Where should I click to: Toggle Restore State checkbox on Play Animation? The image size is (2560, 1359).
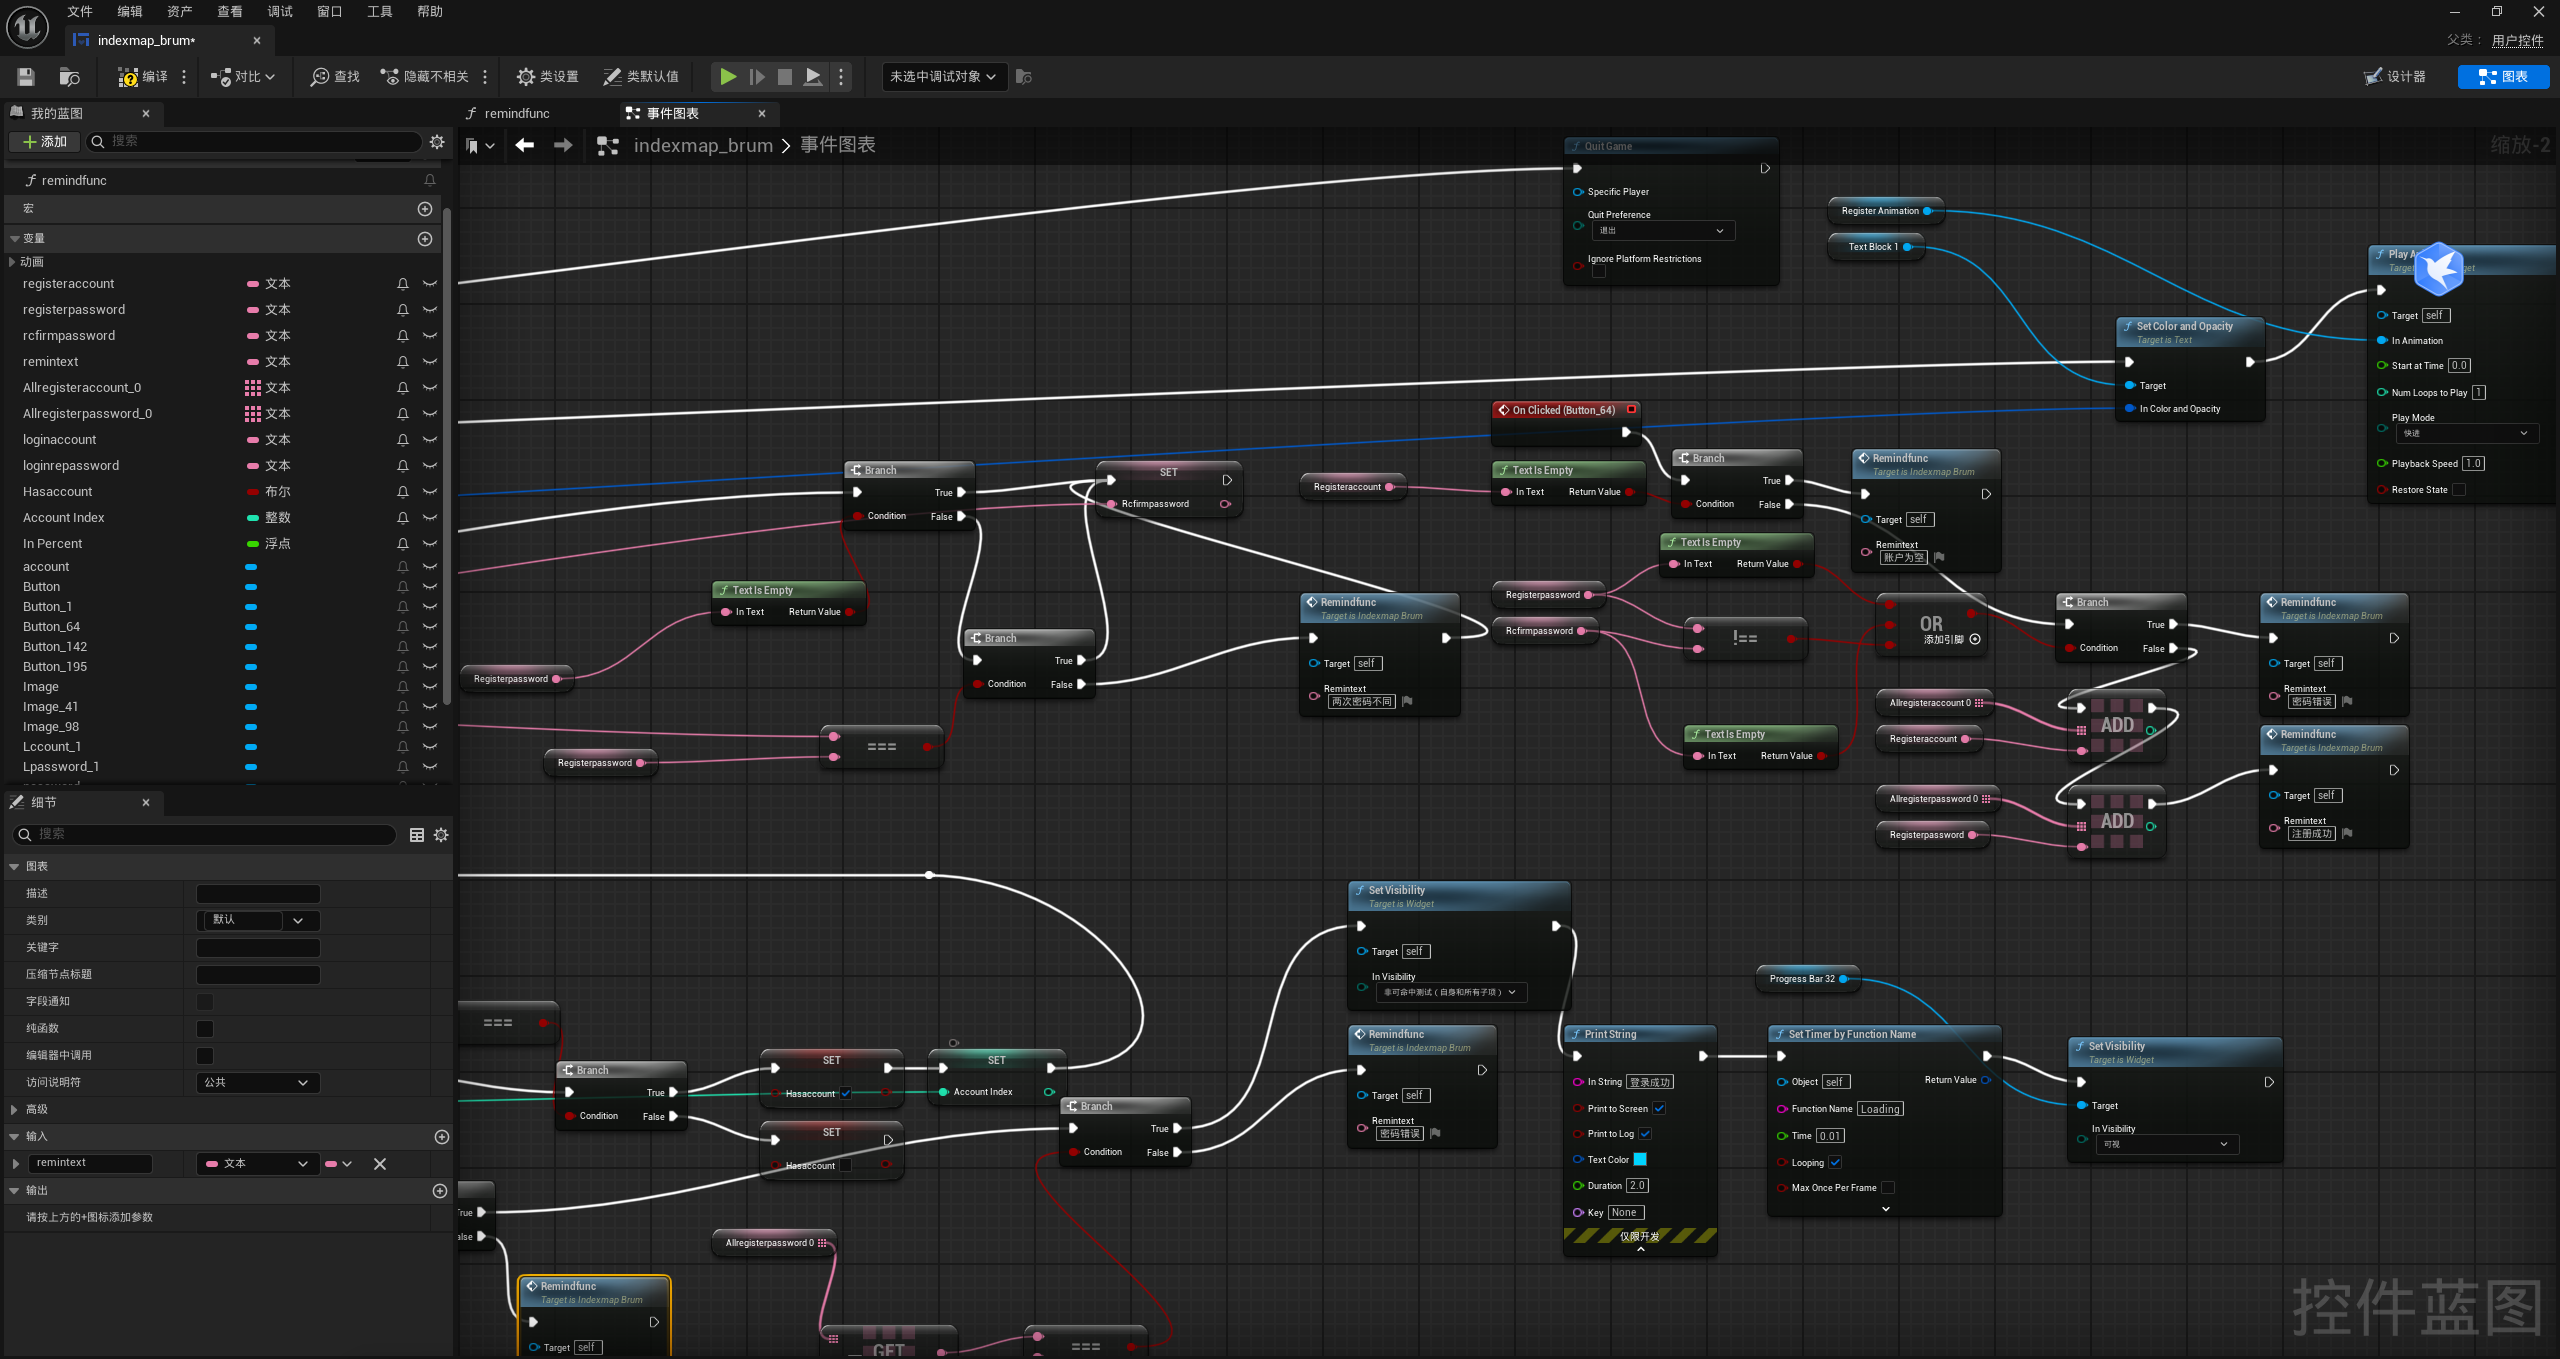click(x=2459, y=490)
